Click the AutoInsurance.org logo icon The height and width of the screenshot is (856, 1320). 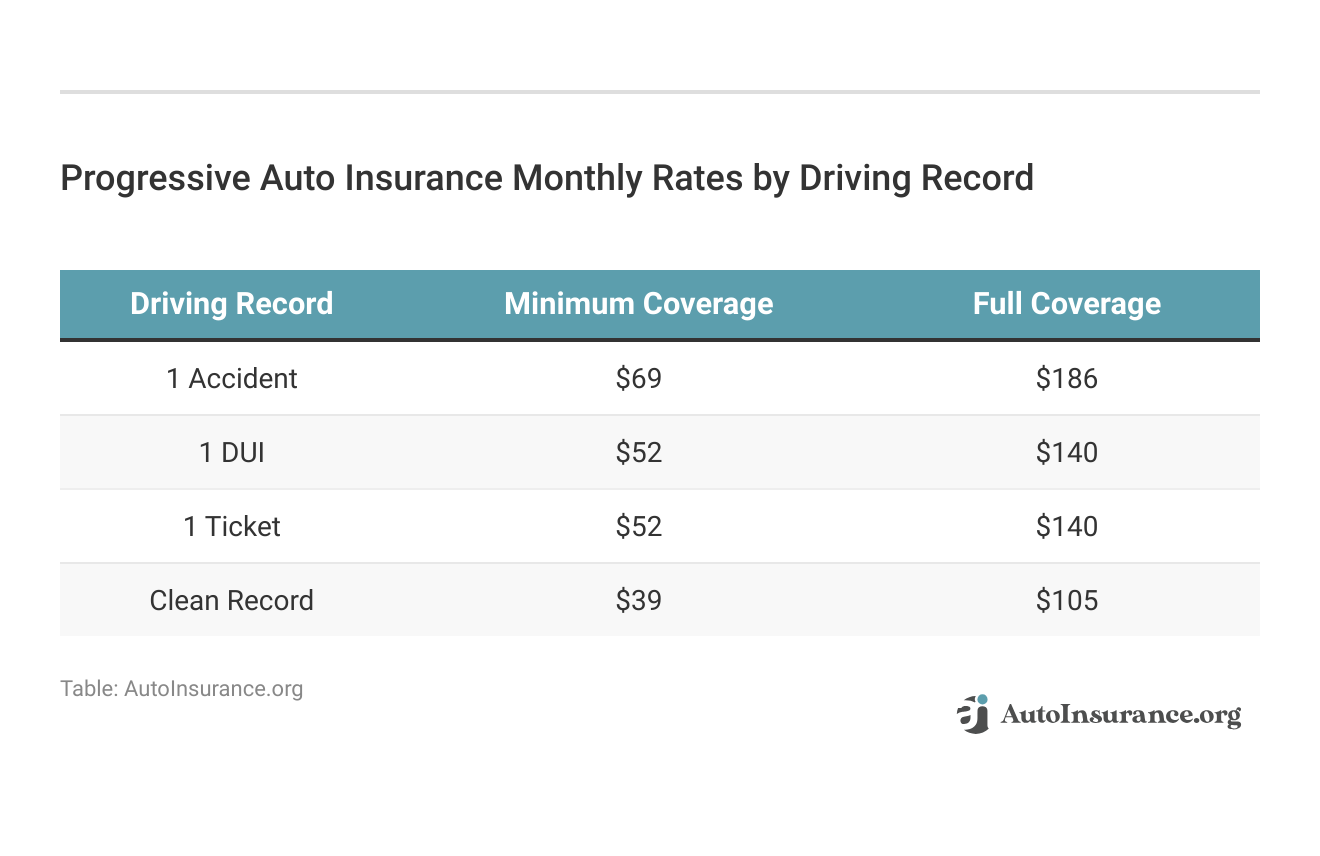click(x=972, y=714)
